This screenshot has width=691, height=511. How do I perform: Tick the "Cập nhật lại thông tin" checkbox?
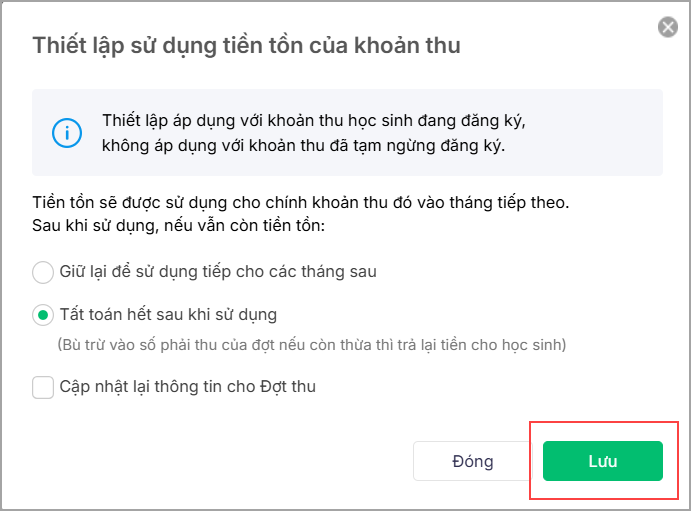tap(43, 387)
